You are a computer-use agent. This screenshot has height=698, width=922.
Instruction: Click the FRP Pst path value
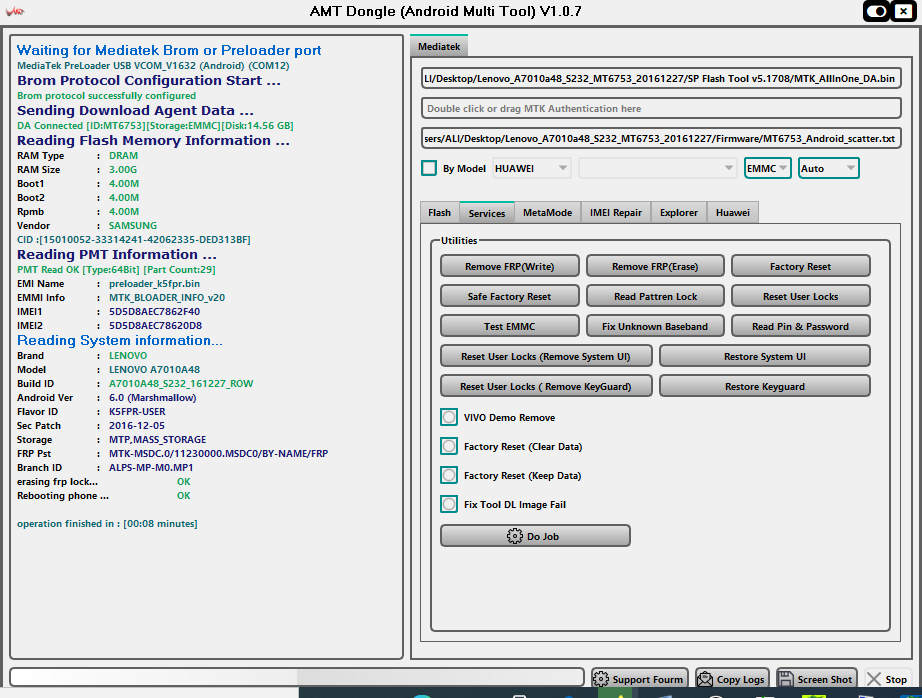219,454
